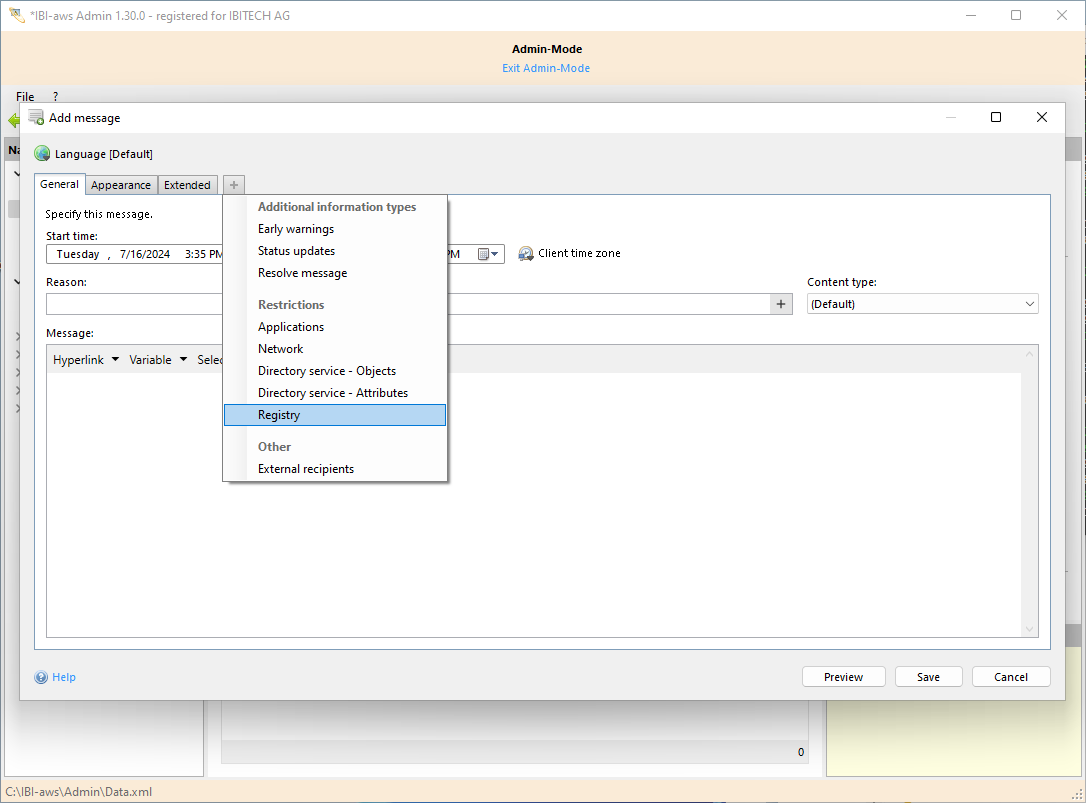
Task: Click the Client time zone icon
Action: coord(526,253)
